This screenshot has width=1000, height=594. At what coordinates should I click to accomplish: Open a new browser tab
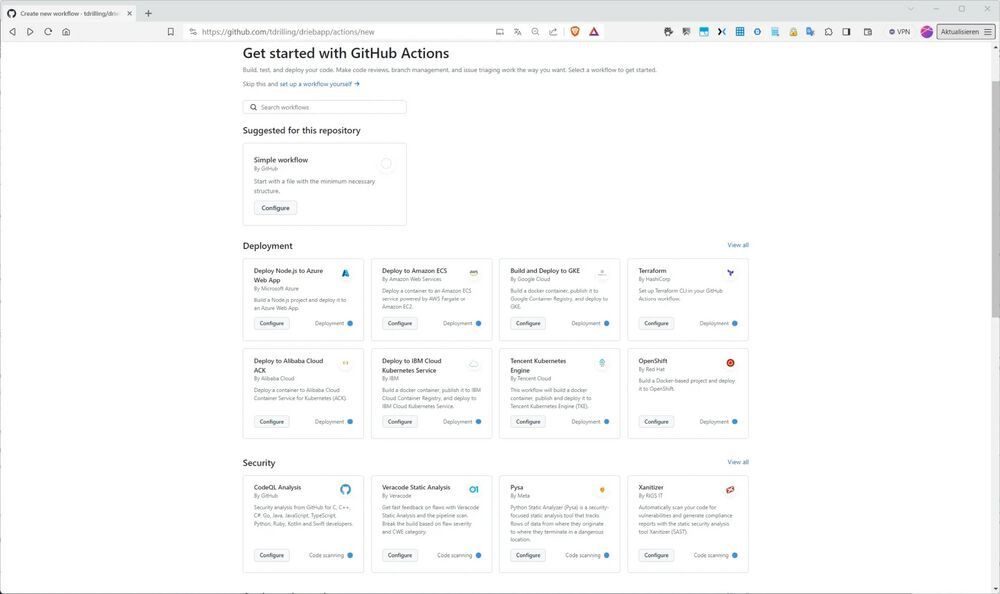(x=148, y=11)
